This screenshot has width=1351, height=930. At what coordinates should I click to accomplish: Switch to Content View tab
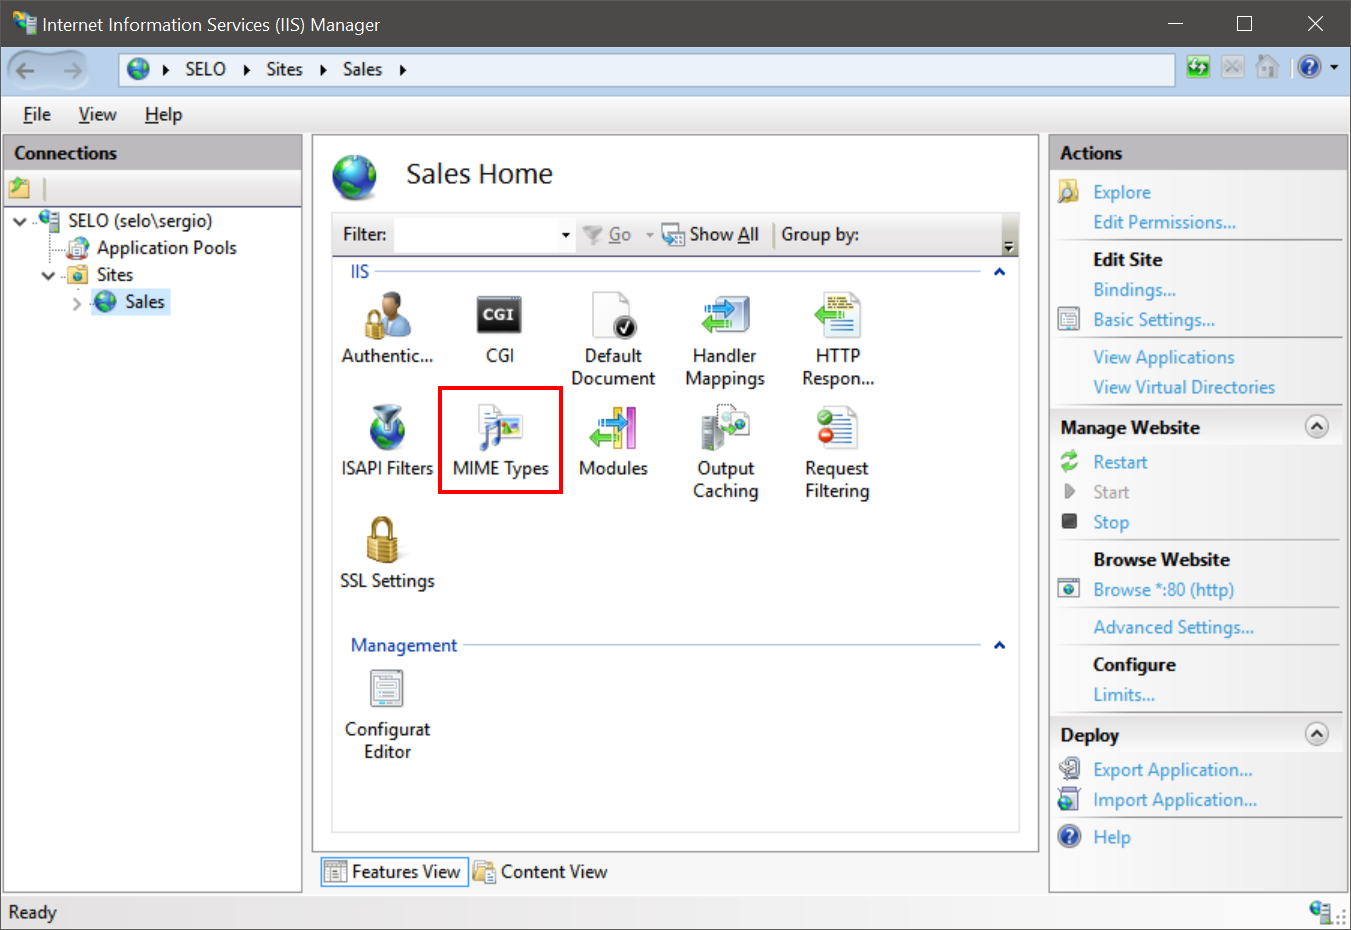[540, 872]
